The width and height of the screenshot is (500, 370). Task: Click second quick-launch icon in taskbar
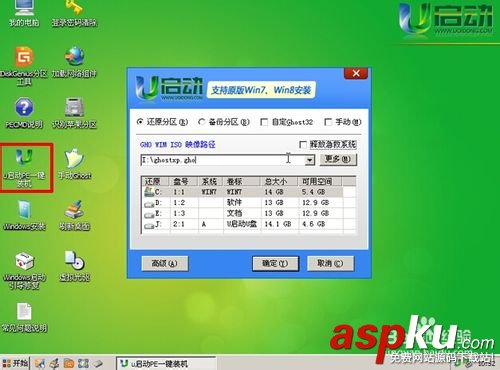point(54,364)
